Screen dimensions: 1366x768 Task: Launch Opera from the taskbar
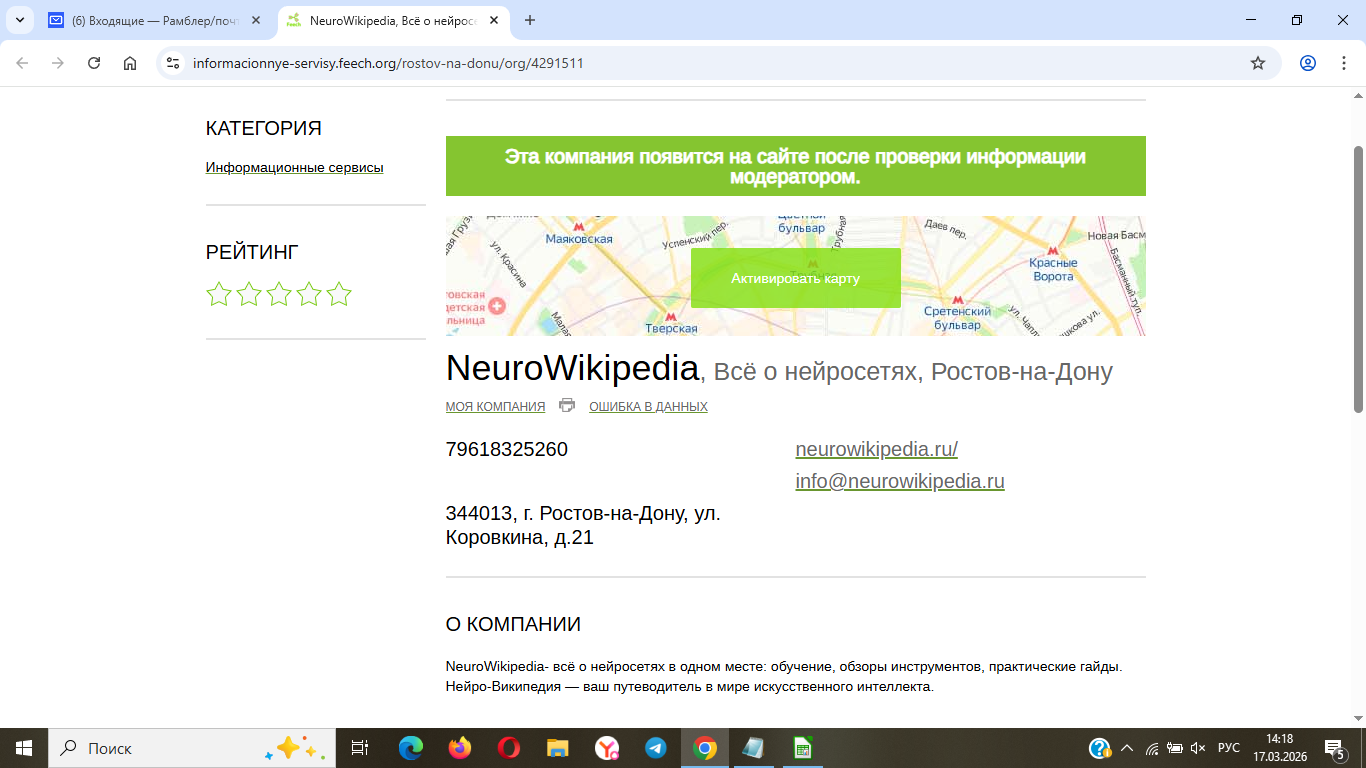pos(509,748)
